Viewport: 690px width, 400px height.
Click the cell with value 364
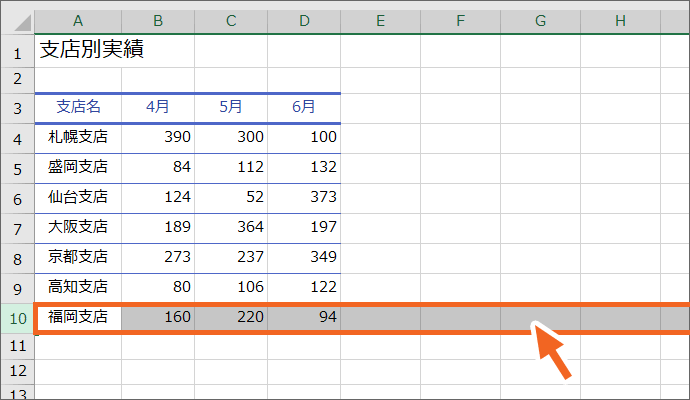(231, 228)
